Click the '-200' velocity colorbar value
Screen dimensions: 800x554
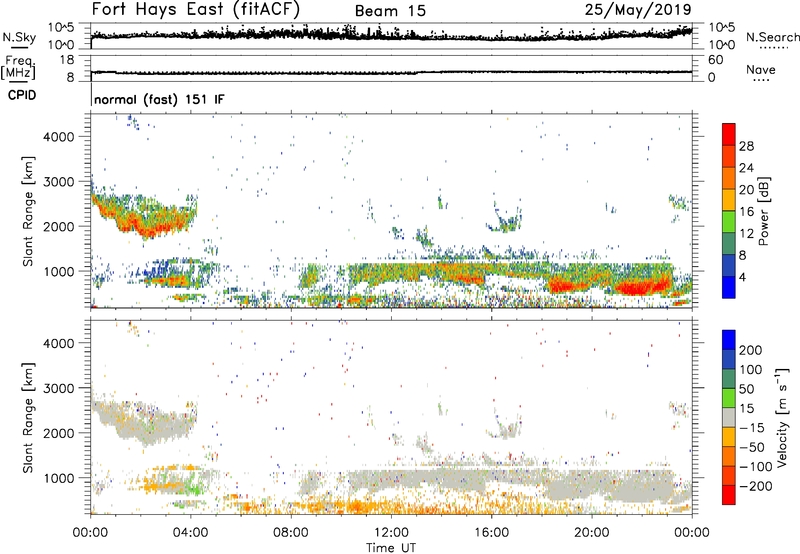coord(756,486)
